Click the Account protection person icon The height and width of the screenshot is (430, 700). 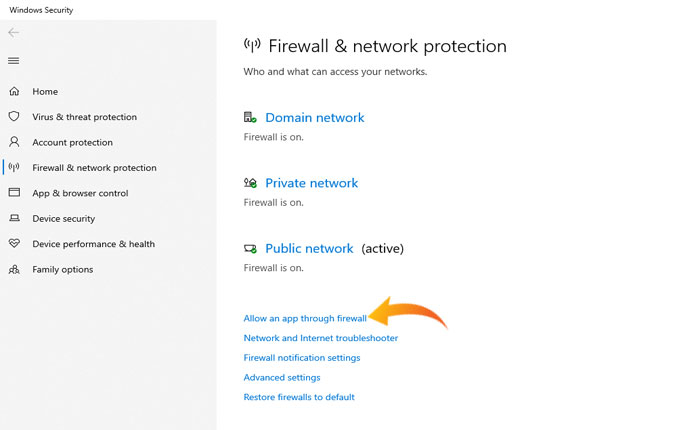(x=14, y=142)
